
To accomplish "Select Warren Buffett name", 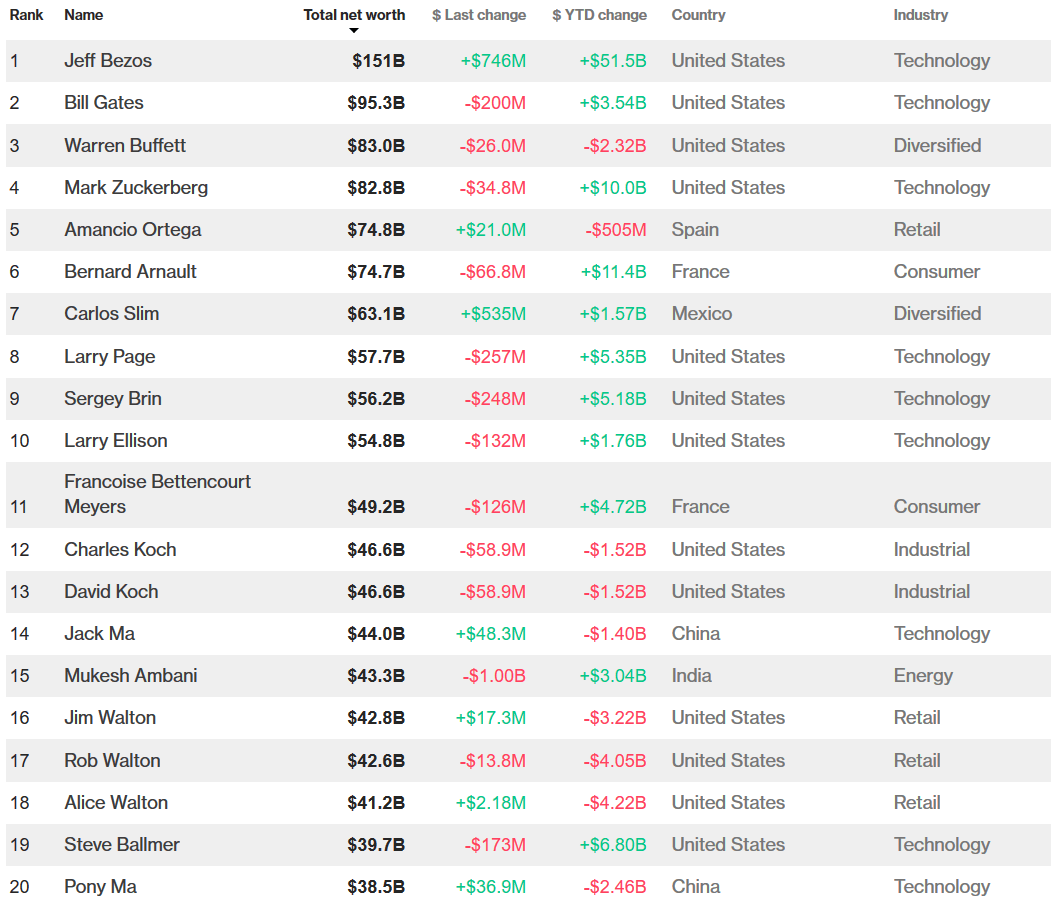I will [x=125, y=145].
